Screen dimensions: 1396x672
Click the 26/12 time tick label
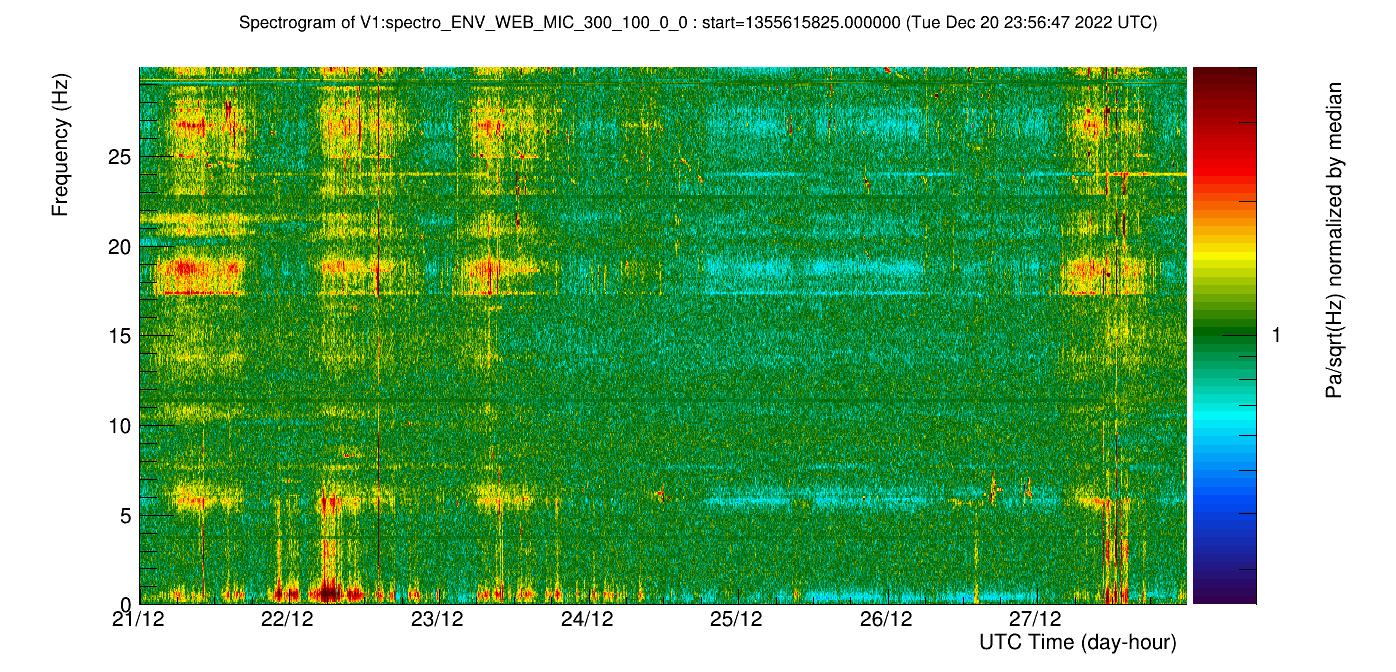tap(886, 619)
